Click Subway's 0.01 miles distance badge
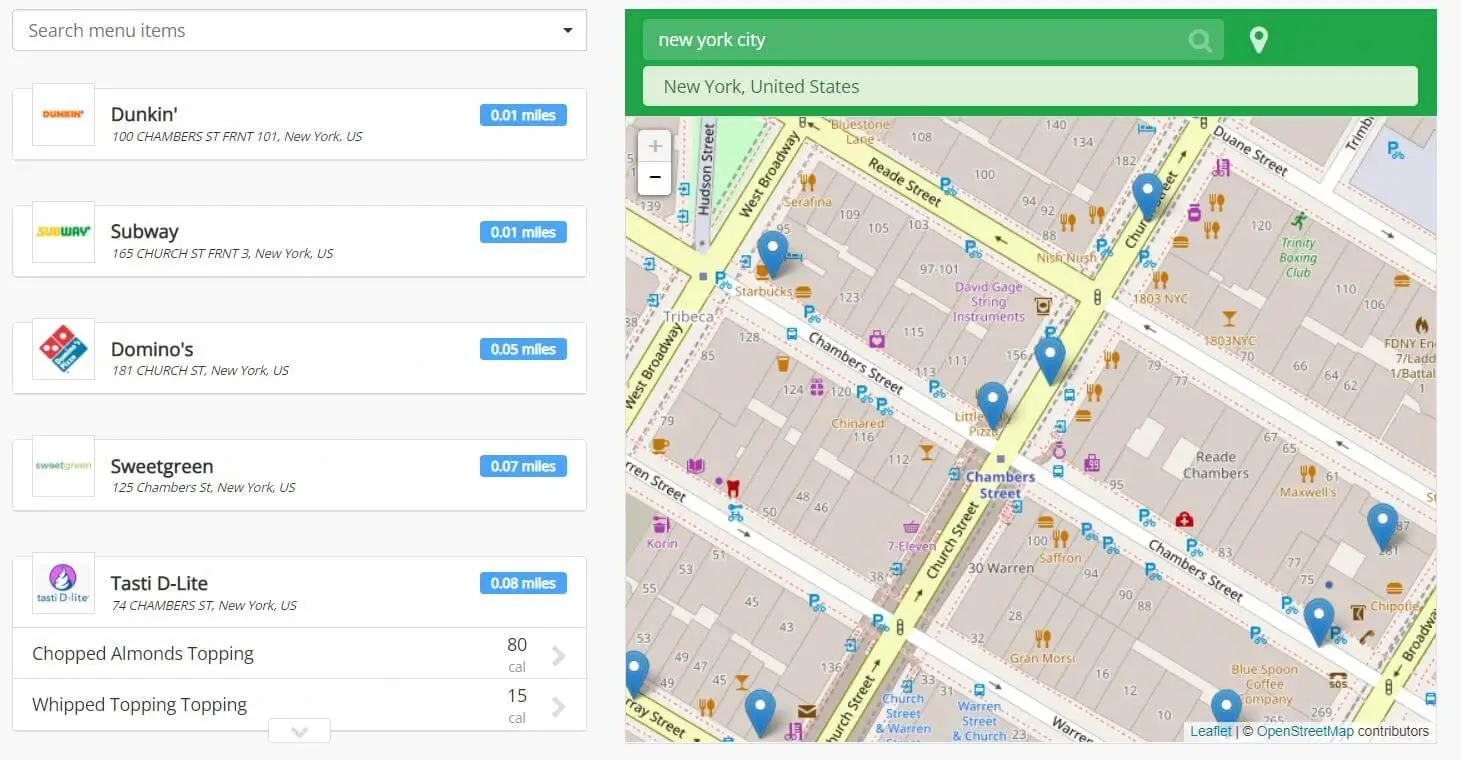The image size is (1461, 760). [523, 232]
